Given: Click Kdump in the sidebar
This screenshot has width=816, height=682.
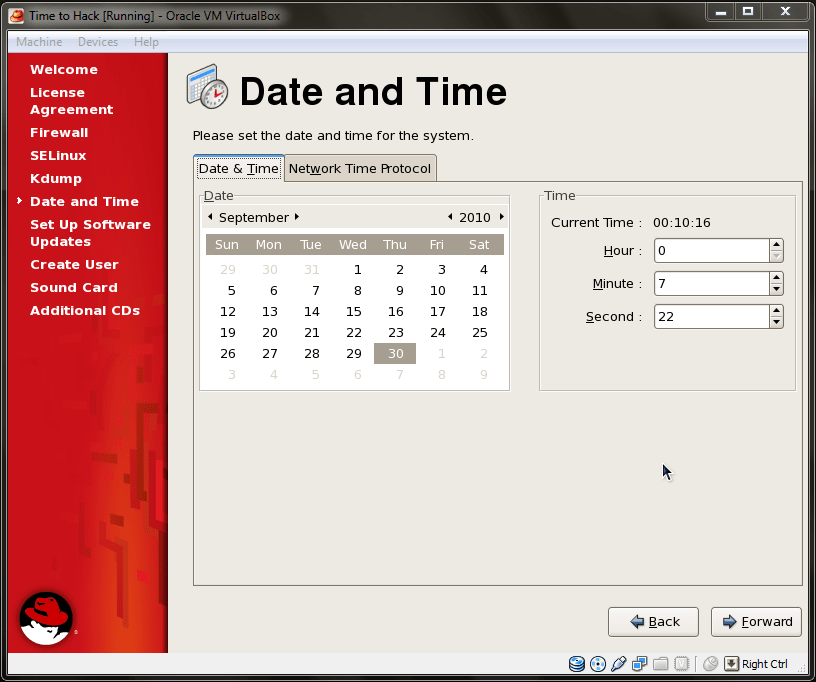Looking at the screenshot, I should click(x=56, y=178).
